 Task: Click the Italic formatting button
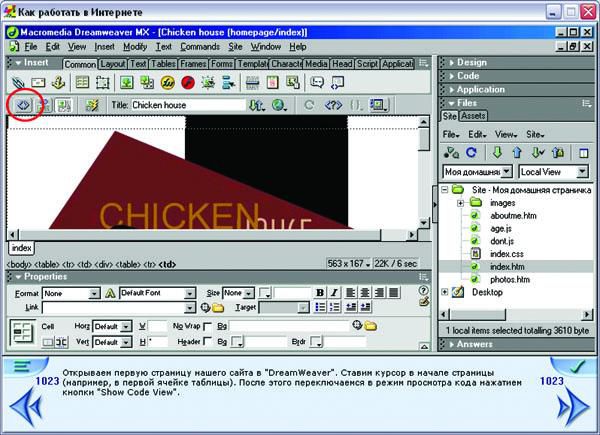pos(337,293)
